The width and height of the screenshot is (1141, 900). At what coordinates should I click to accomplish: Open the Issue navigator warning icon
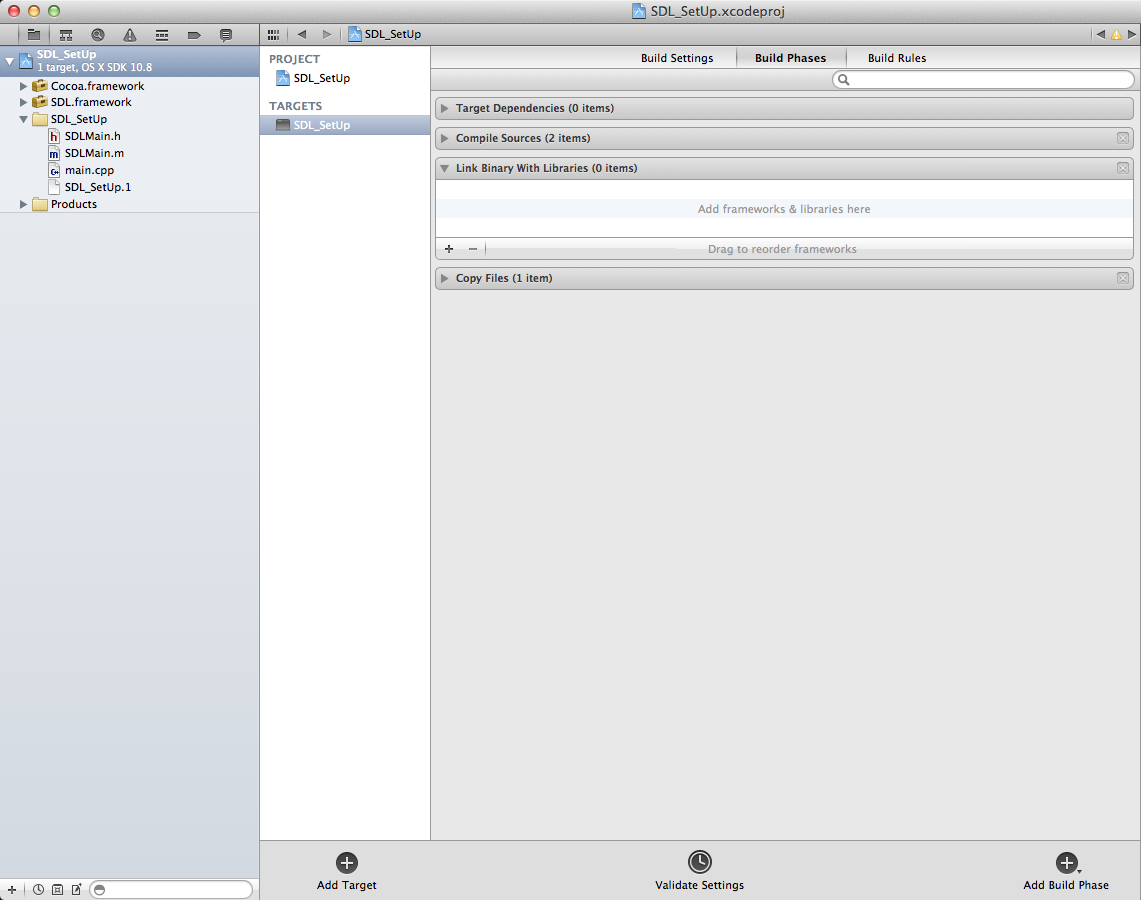(130, 34)
